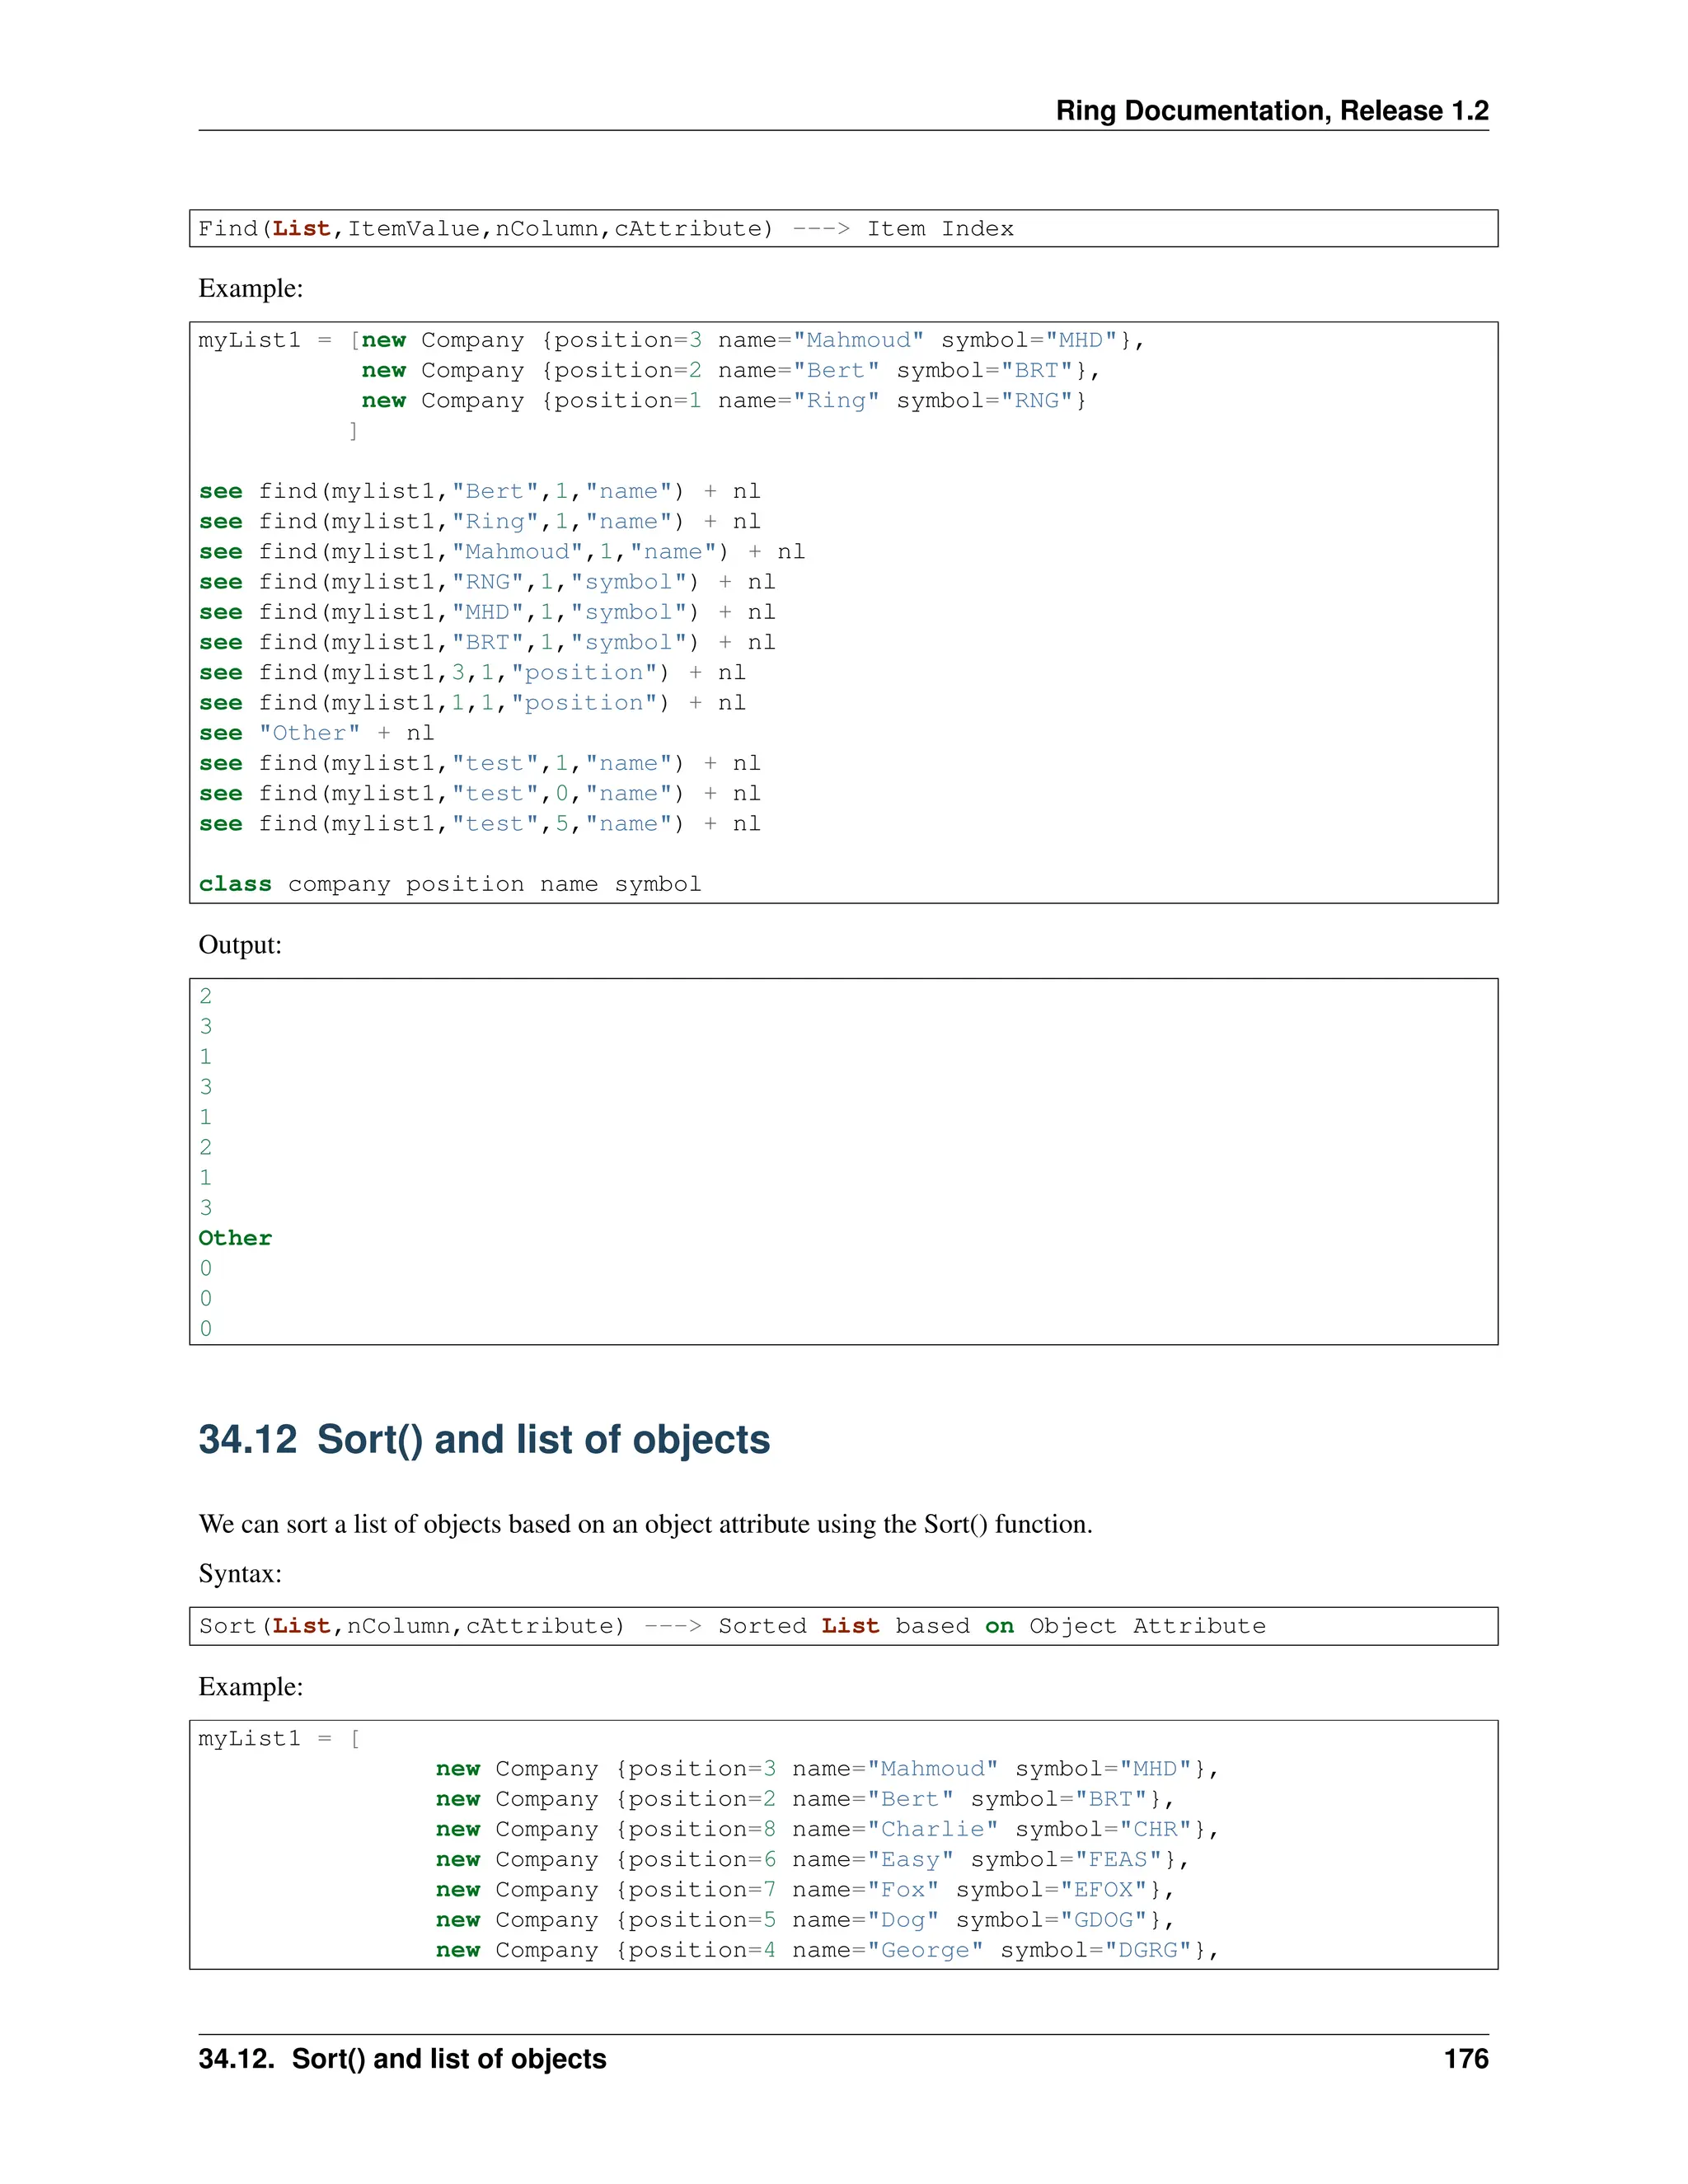Click the Company line with name "Charlie"
Image resolution: width=1688 pixels, height=2184 pixels.
tap(826, 1829)
